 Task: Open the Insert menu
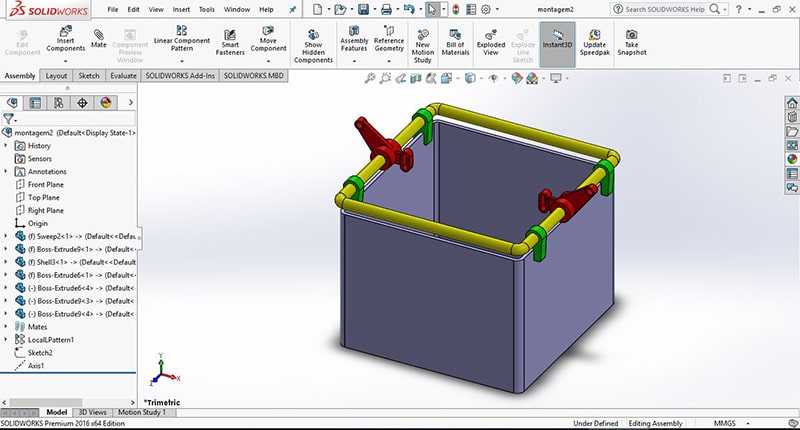click(x=181, y=9)
